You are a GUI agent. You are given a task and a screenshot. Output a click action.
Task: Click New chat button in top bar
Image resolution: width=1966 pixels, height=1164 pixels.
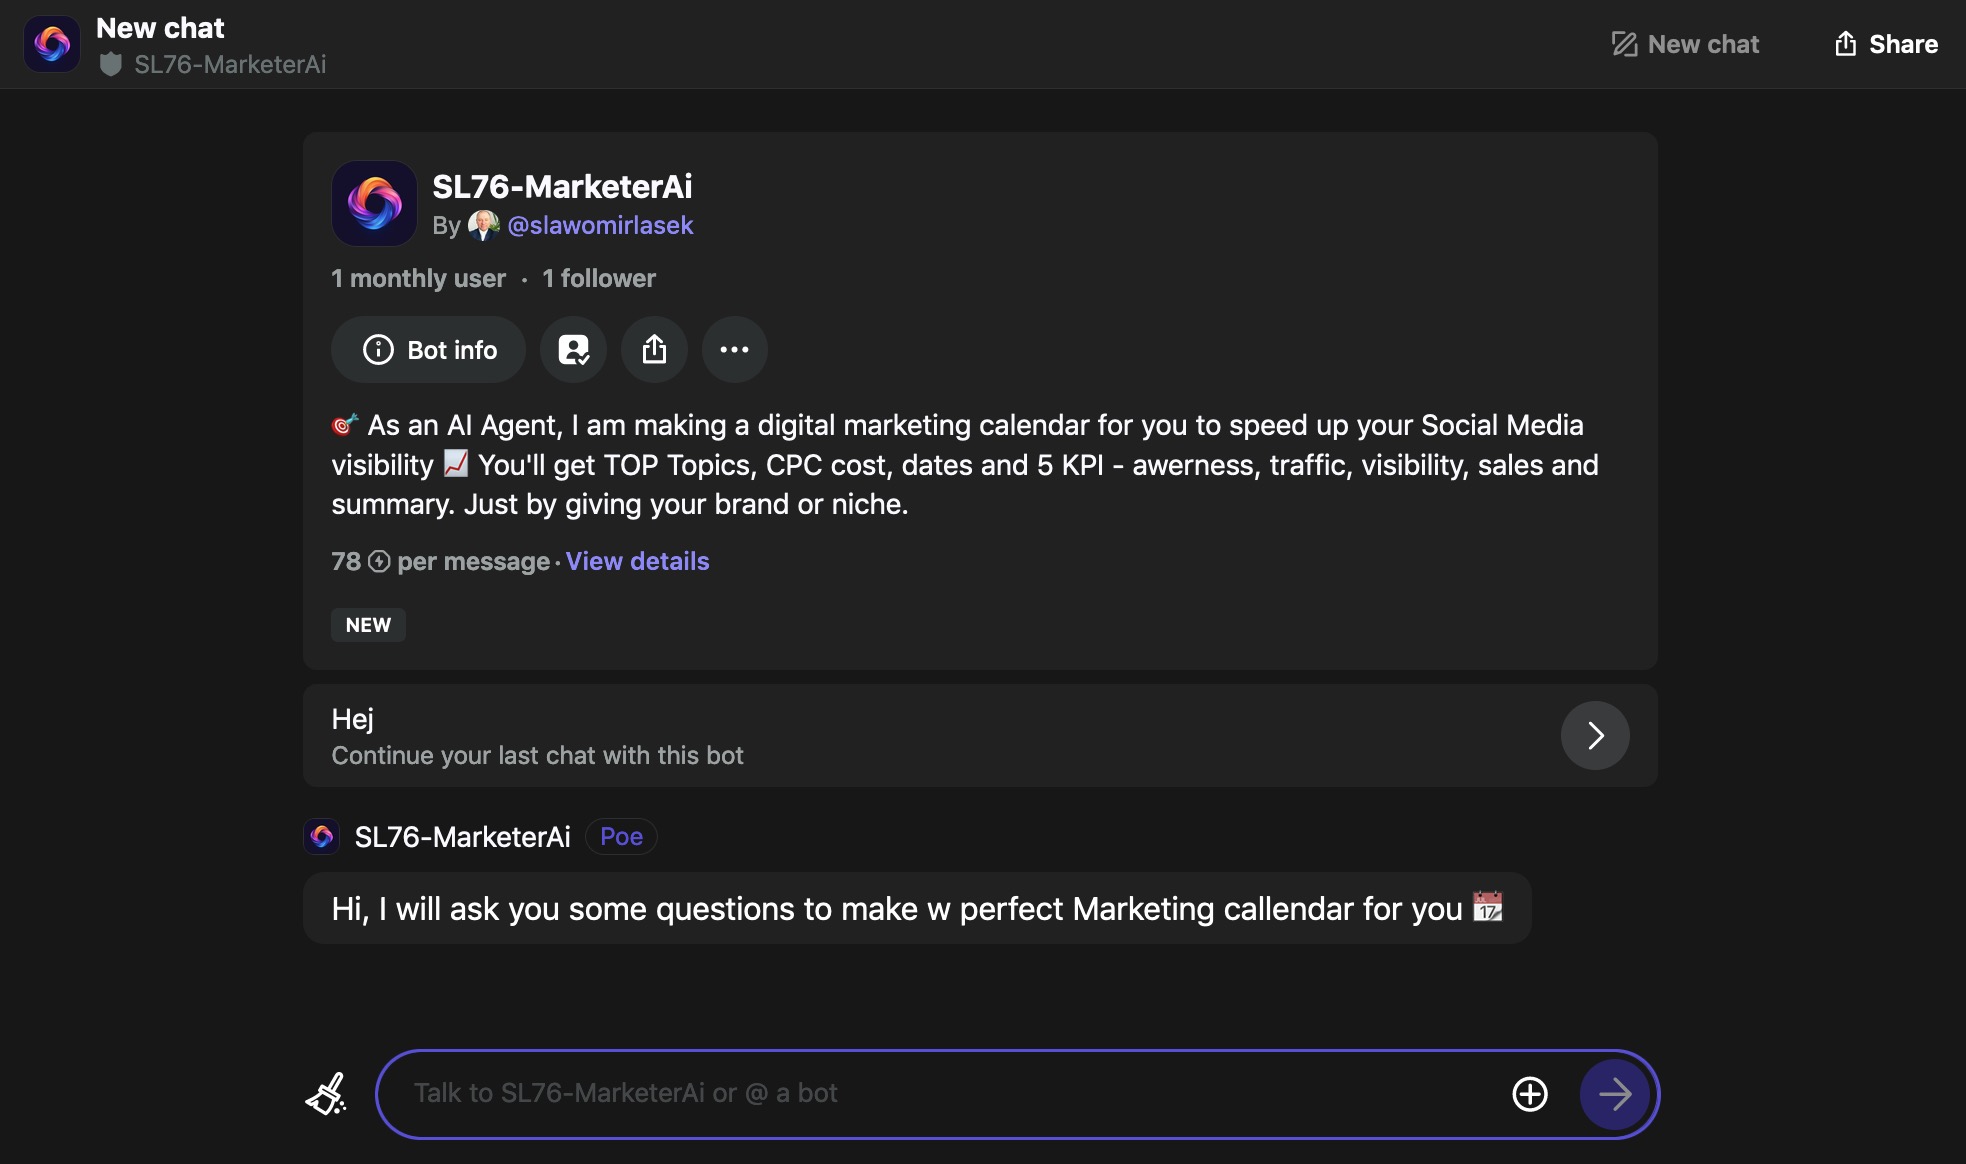click(x=1685, y=44)
